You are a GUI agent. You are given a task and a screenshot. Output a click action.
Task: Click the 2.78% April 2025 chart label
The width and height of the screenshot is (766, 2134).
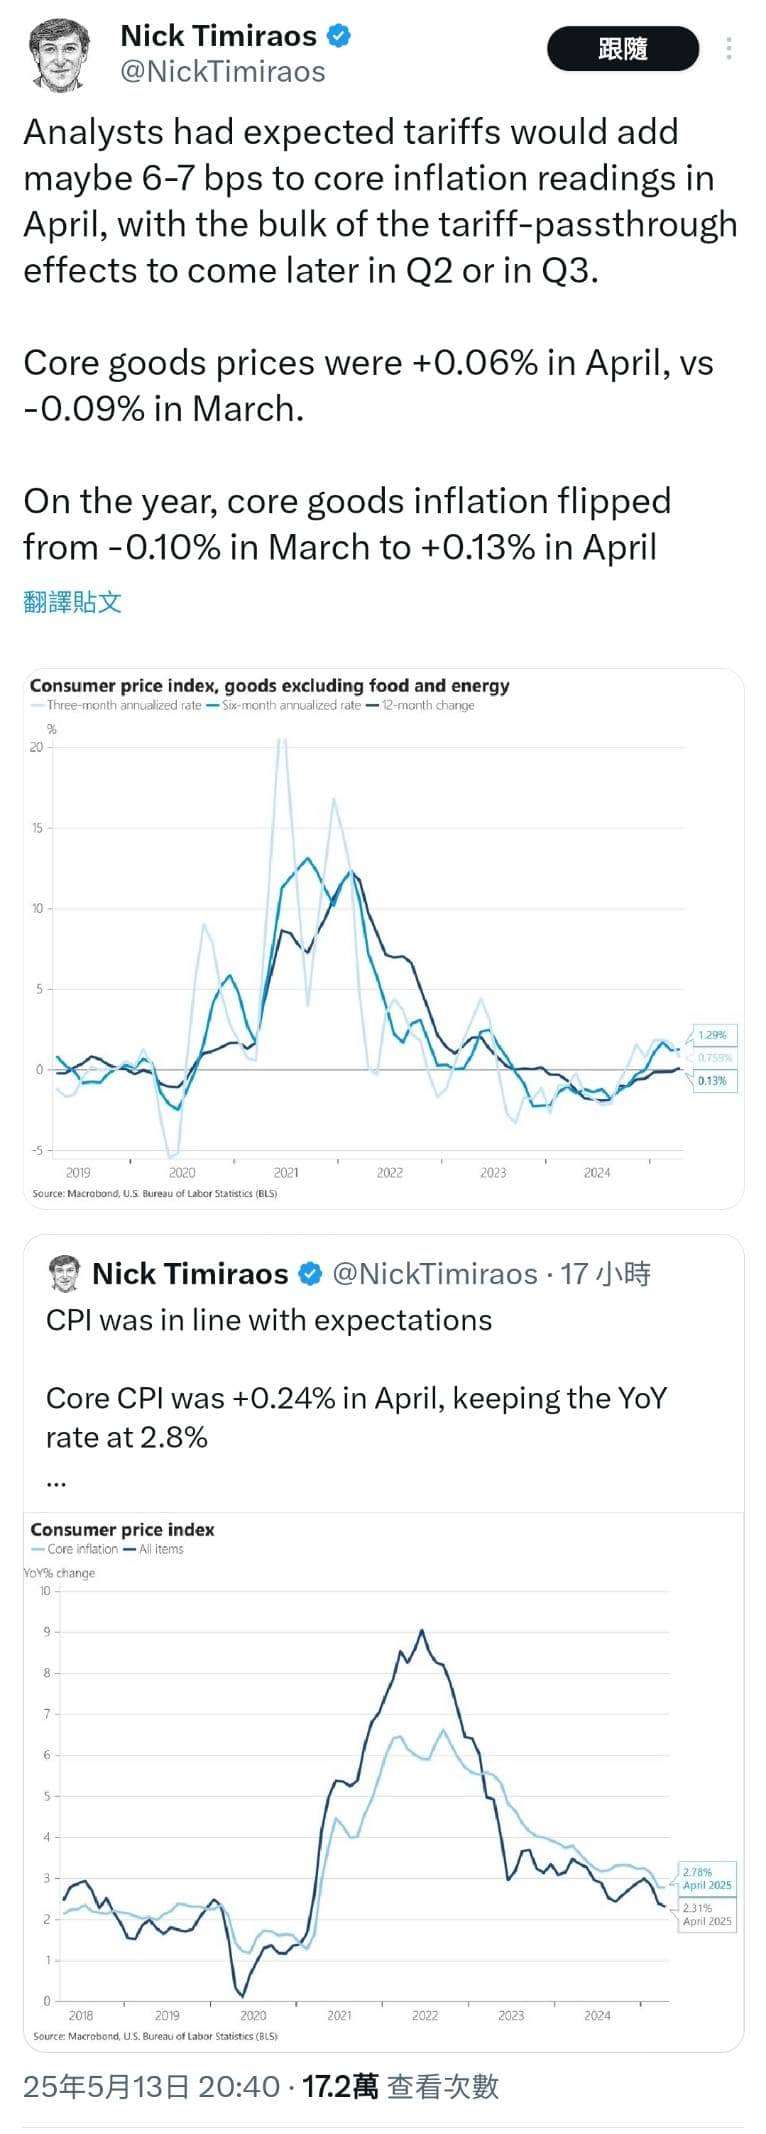click(706, 1878)
